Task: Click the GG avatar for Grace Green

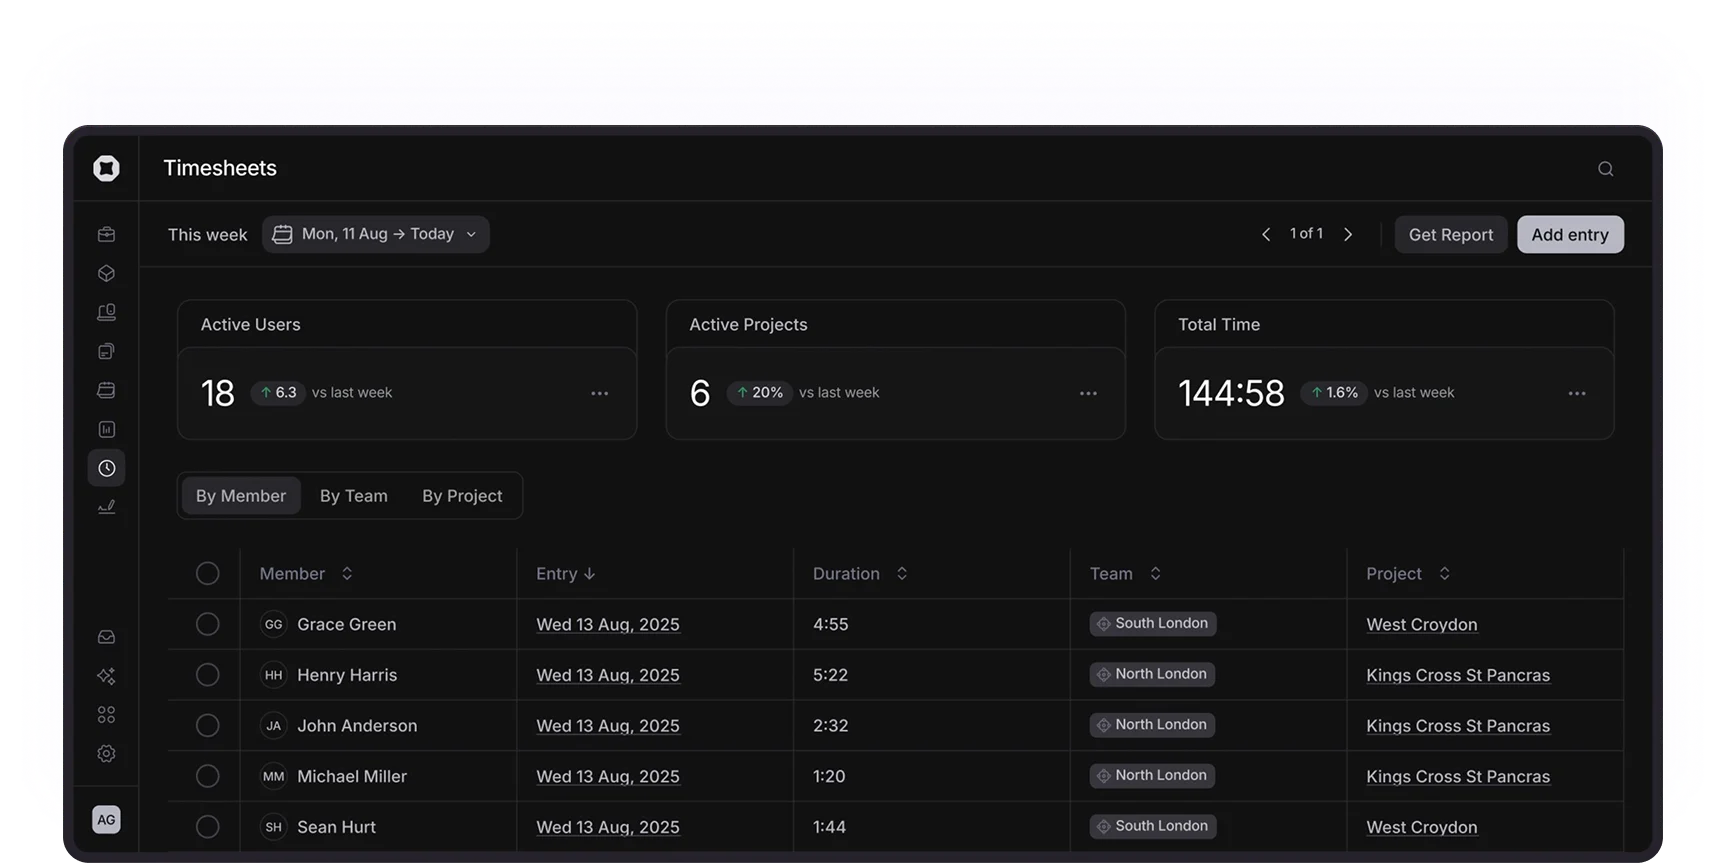Action: pyautogui.click(x=273, y=624)
